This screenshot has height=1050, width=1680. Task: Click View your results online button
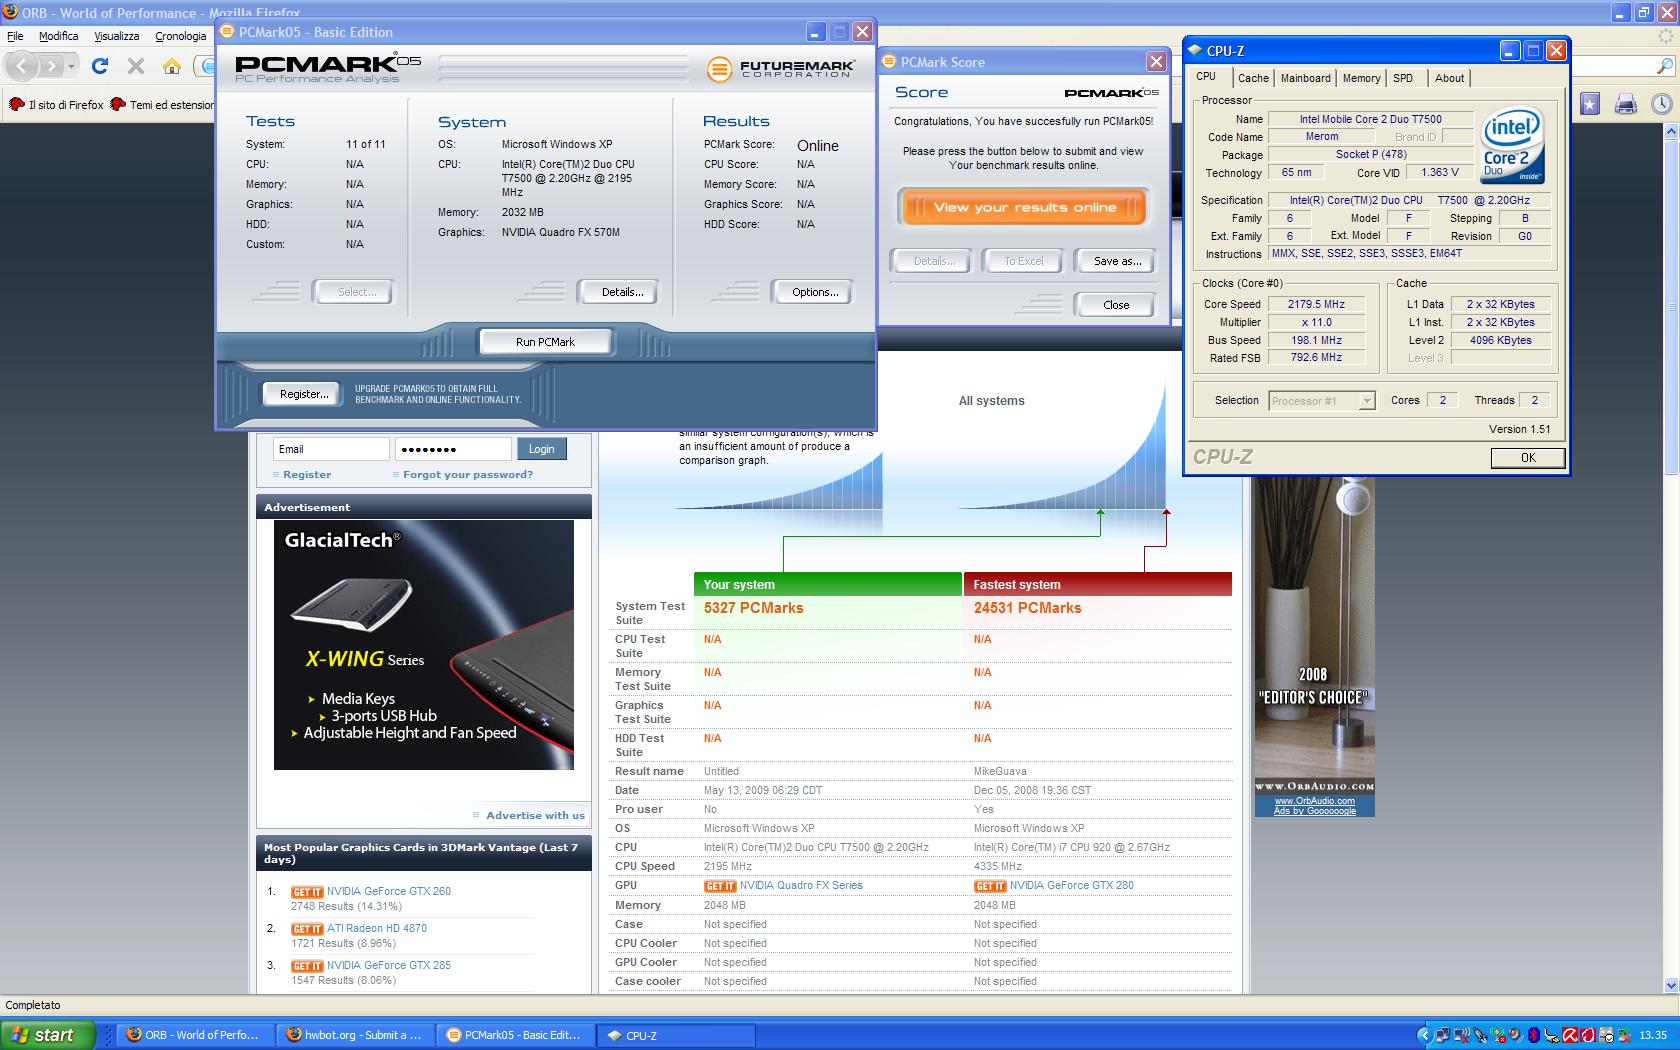click(1022, 207)
